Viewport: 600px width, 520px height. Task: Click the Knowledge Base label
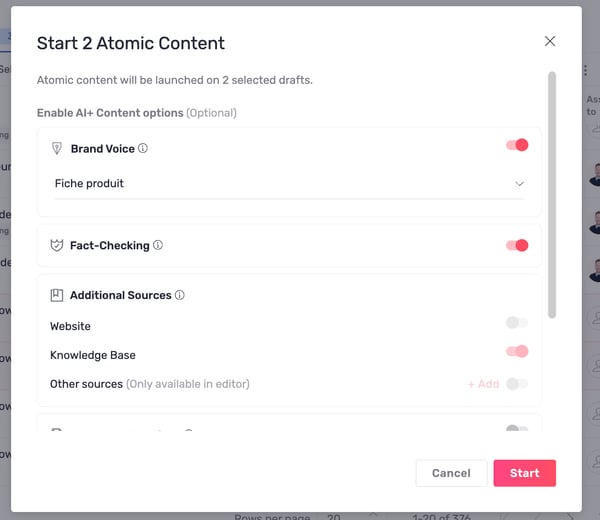(93, 355)
